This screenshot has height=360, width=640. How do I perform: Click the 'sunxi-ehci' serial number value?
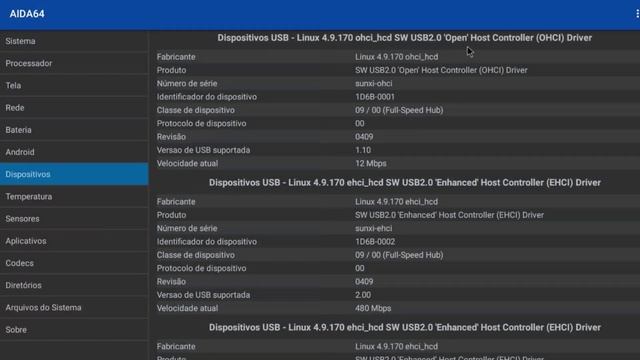tap(373, 228)
